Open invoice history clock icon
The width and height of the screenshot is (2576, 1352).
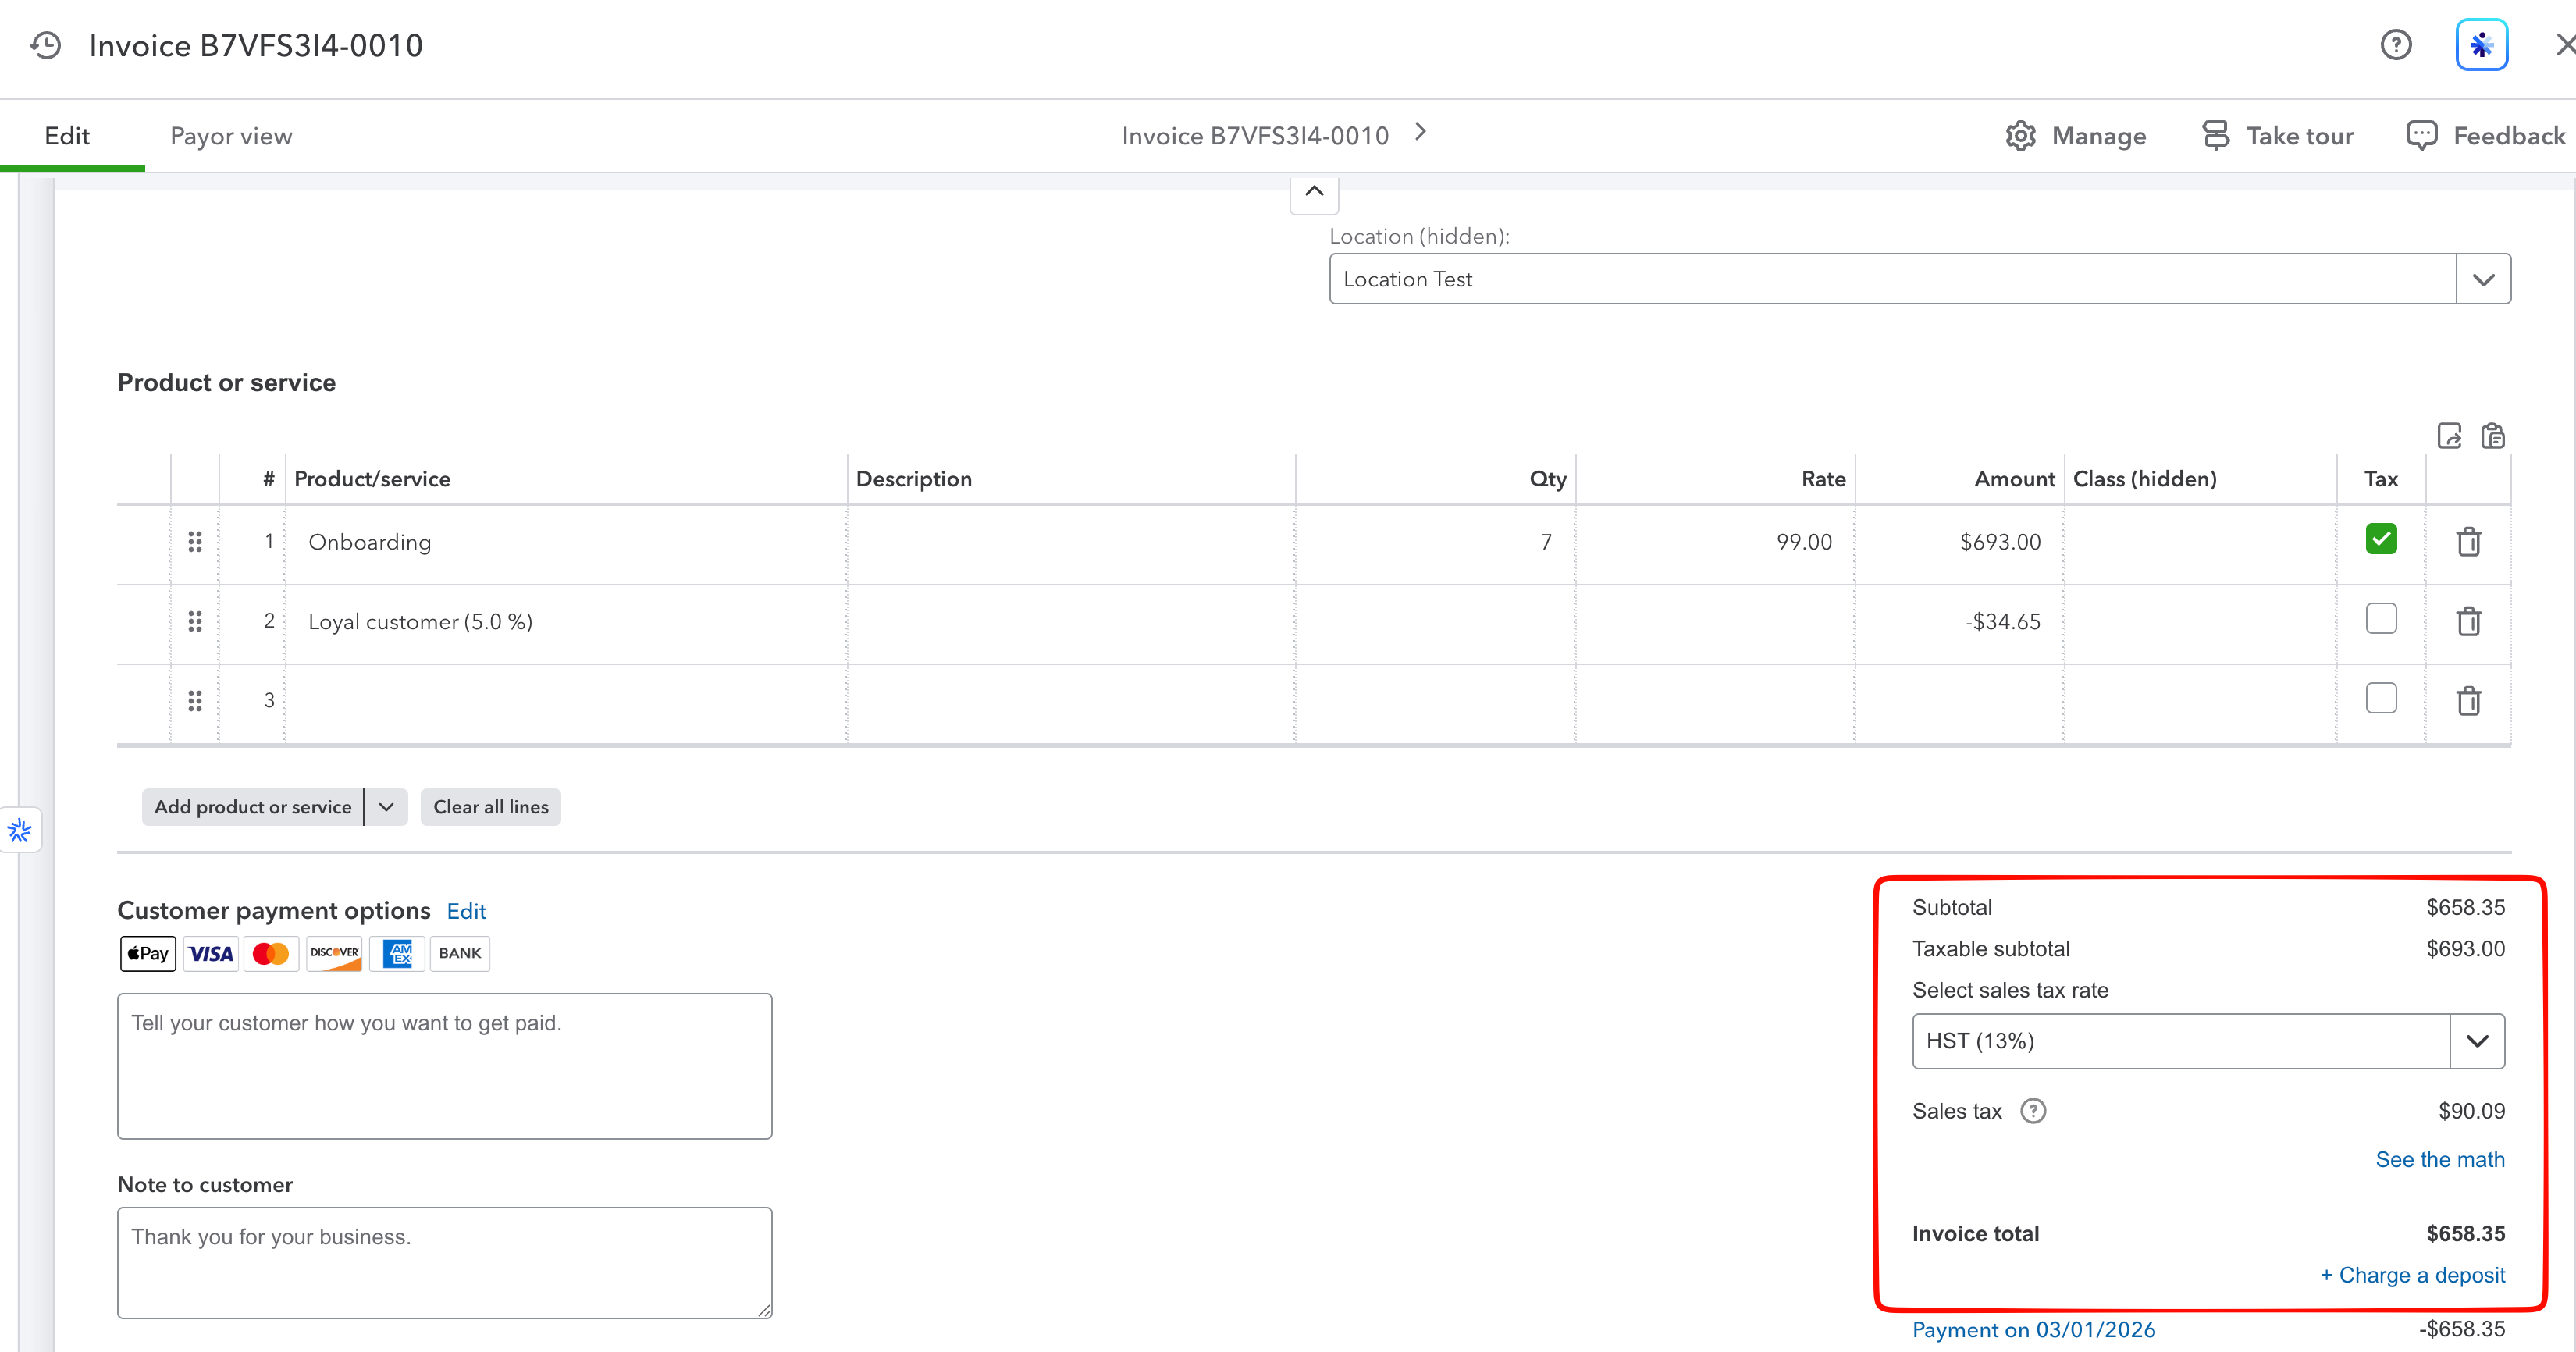[x=46, y=45]
